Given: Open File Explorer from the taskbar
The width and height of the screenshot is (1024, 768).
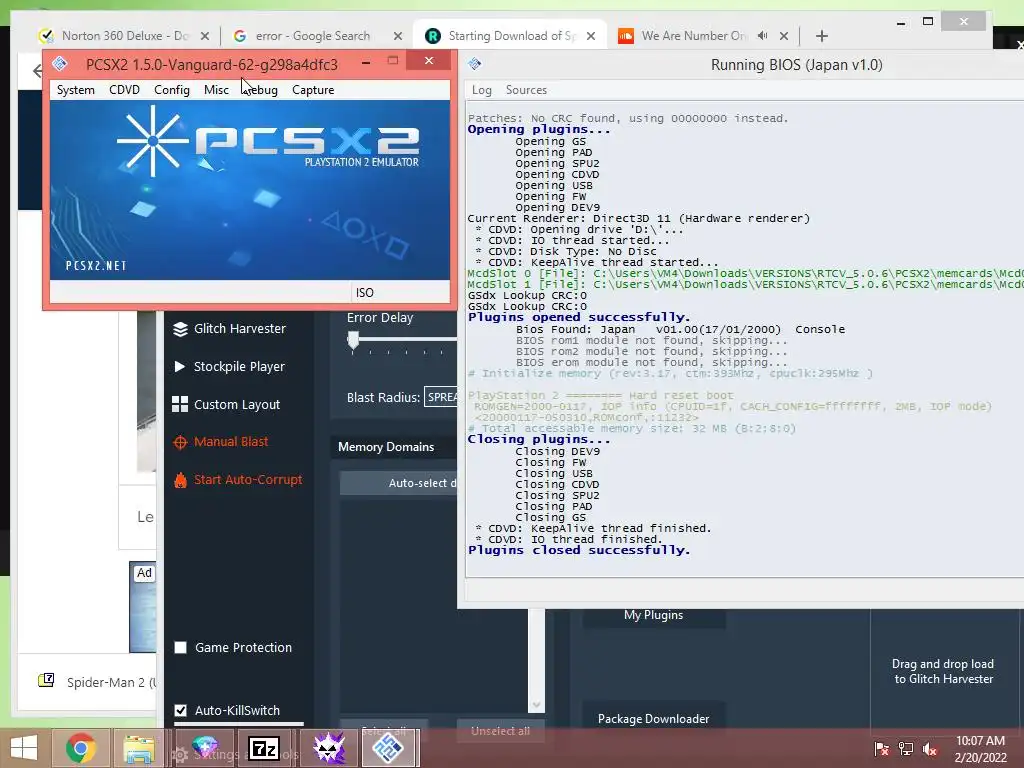Looking at the screenshot, I should 139,748.
